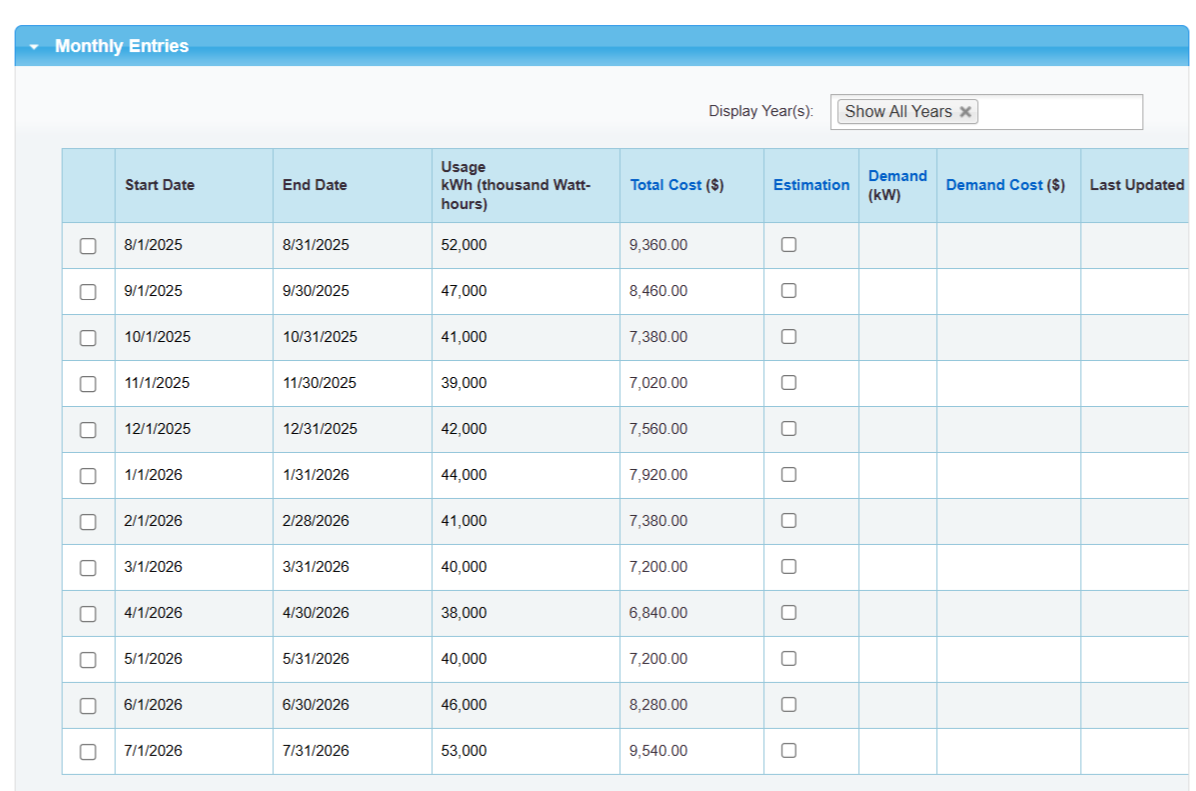Viewport: 1196px width, 791px height.
Task: Select the row checkbox for 1/1/2026
Action: click(88, 475)
